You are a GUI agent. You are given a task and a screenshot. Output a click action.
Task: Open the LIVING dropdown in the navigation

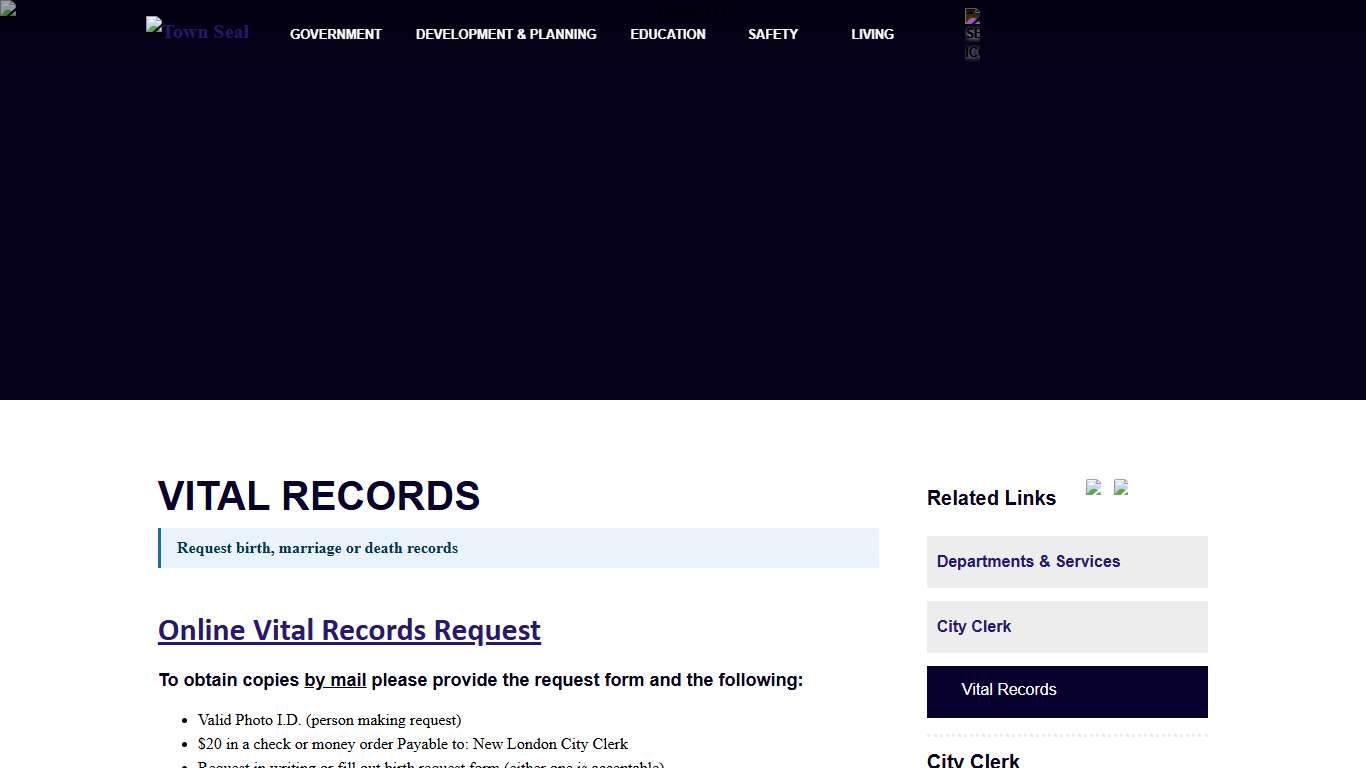[x=872, y=34]
